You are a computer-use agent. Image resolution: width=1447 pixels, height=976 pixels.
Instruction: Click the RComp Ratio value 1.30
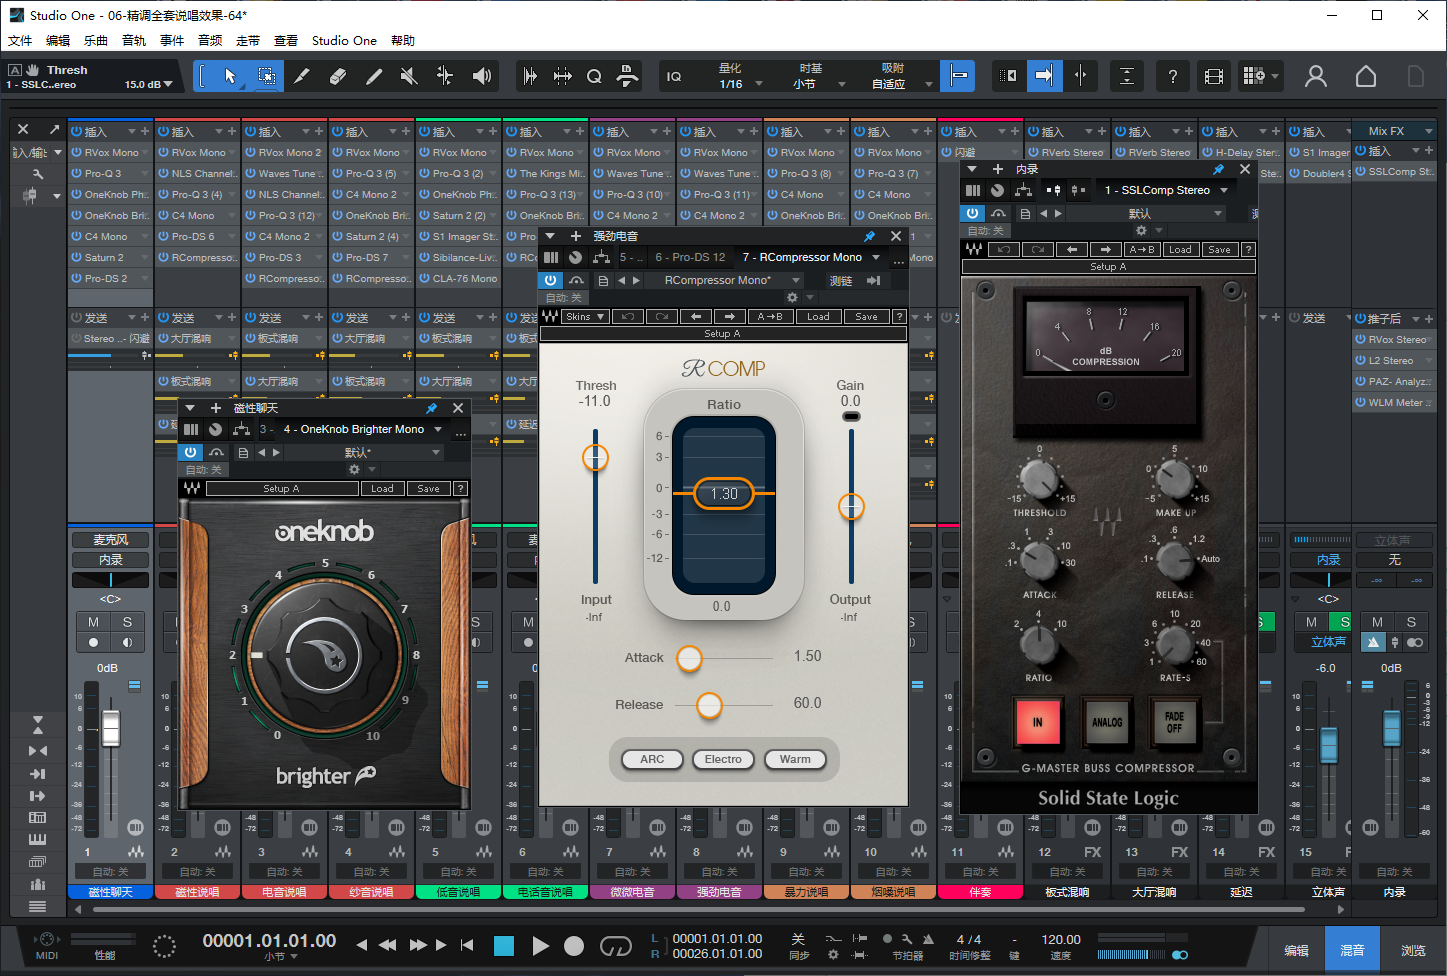click(724, 494)
